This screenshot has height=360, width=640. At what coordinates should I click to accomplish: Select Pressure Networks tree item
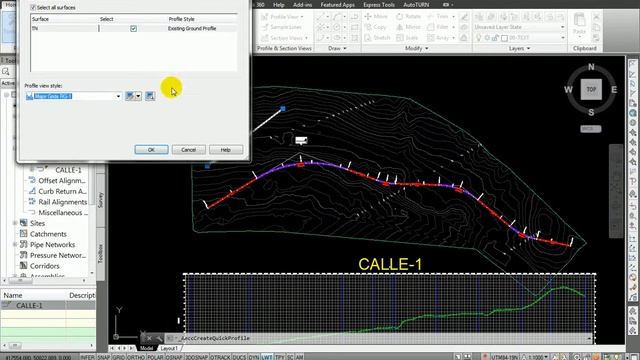click(x=58, y=255)
